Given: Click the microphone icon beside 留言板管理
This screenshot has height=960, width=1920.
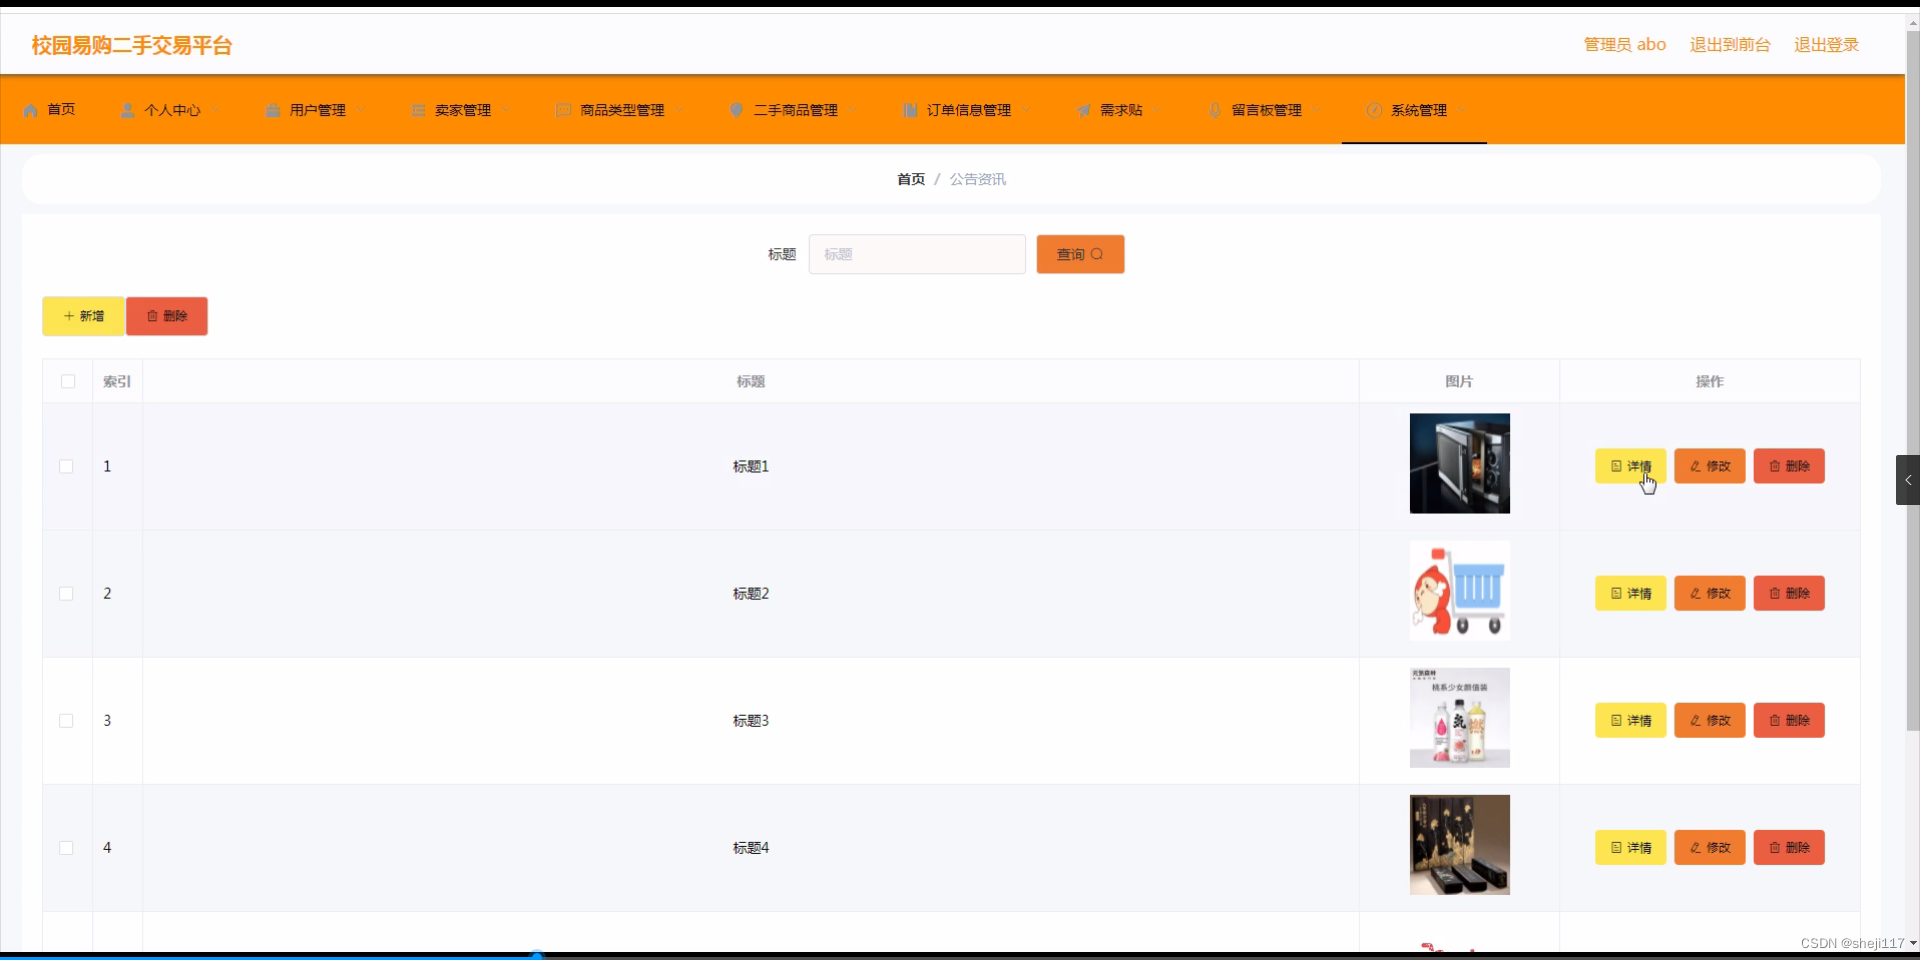Looking at the screenshot, I should click(x=1214, y=110).
